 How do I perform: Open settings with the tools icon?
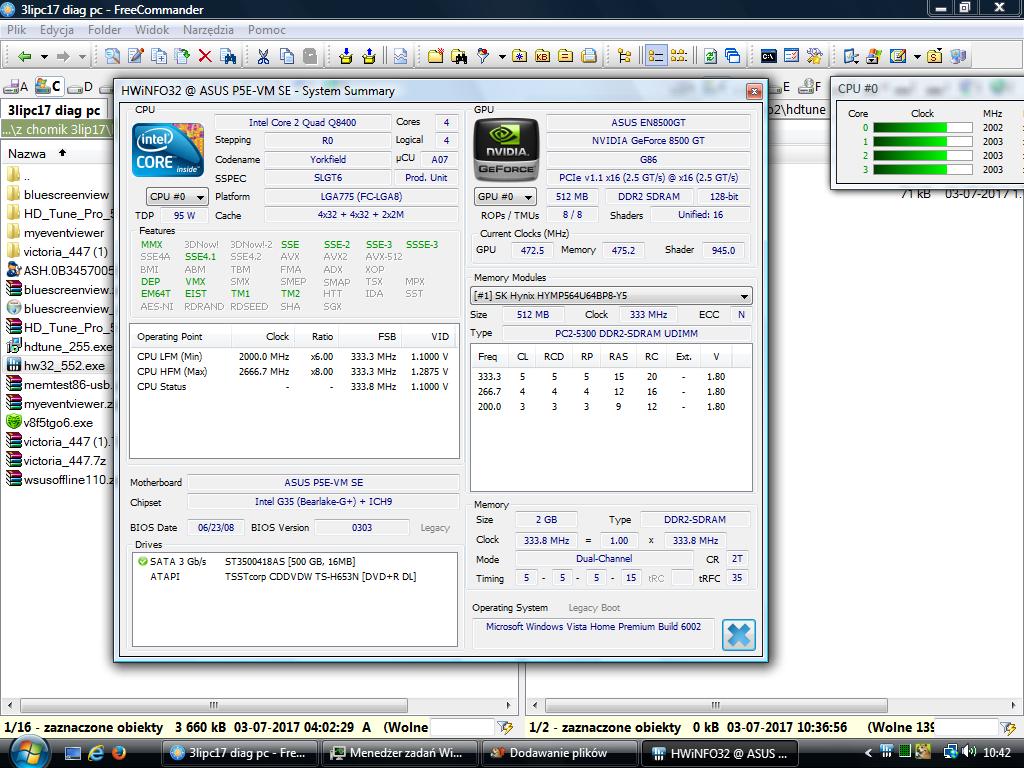pos(814,56)
